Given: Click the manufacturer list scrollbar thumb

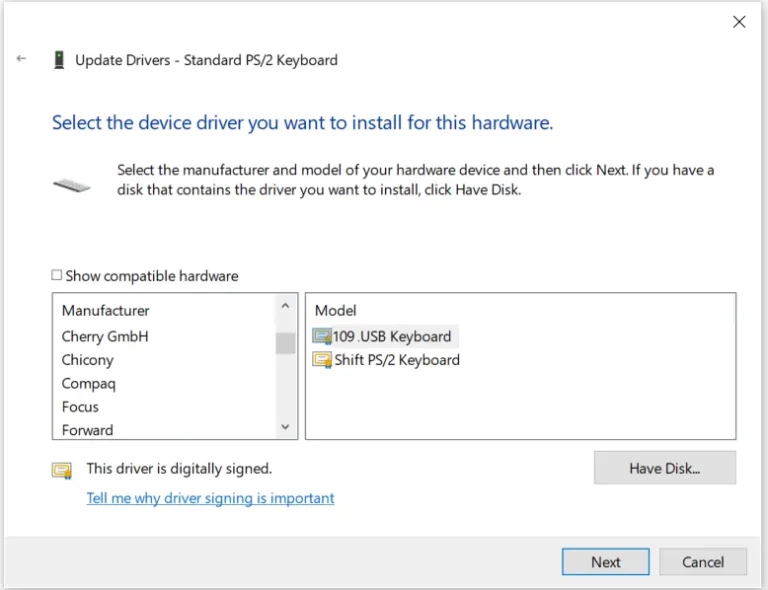Looking at the screenshot, I should [x=285, y=343].
